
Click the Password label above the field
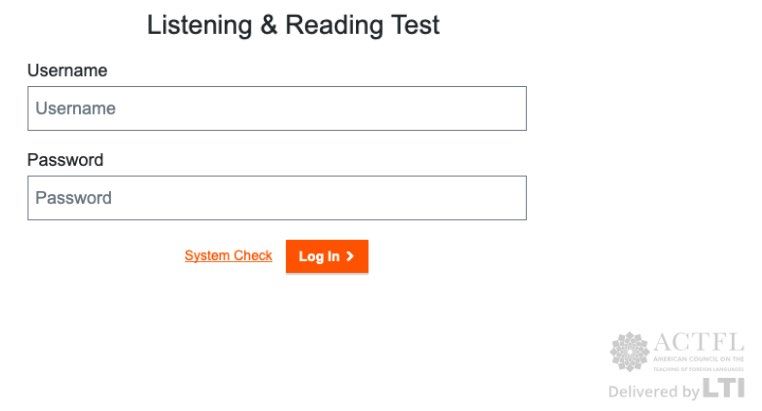pyautogui.click(x=65, y=160)
